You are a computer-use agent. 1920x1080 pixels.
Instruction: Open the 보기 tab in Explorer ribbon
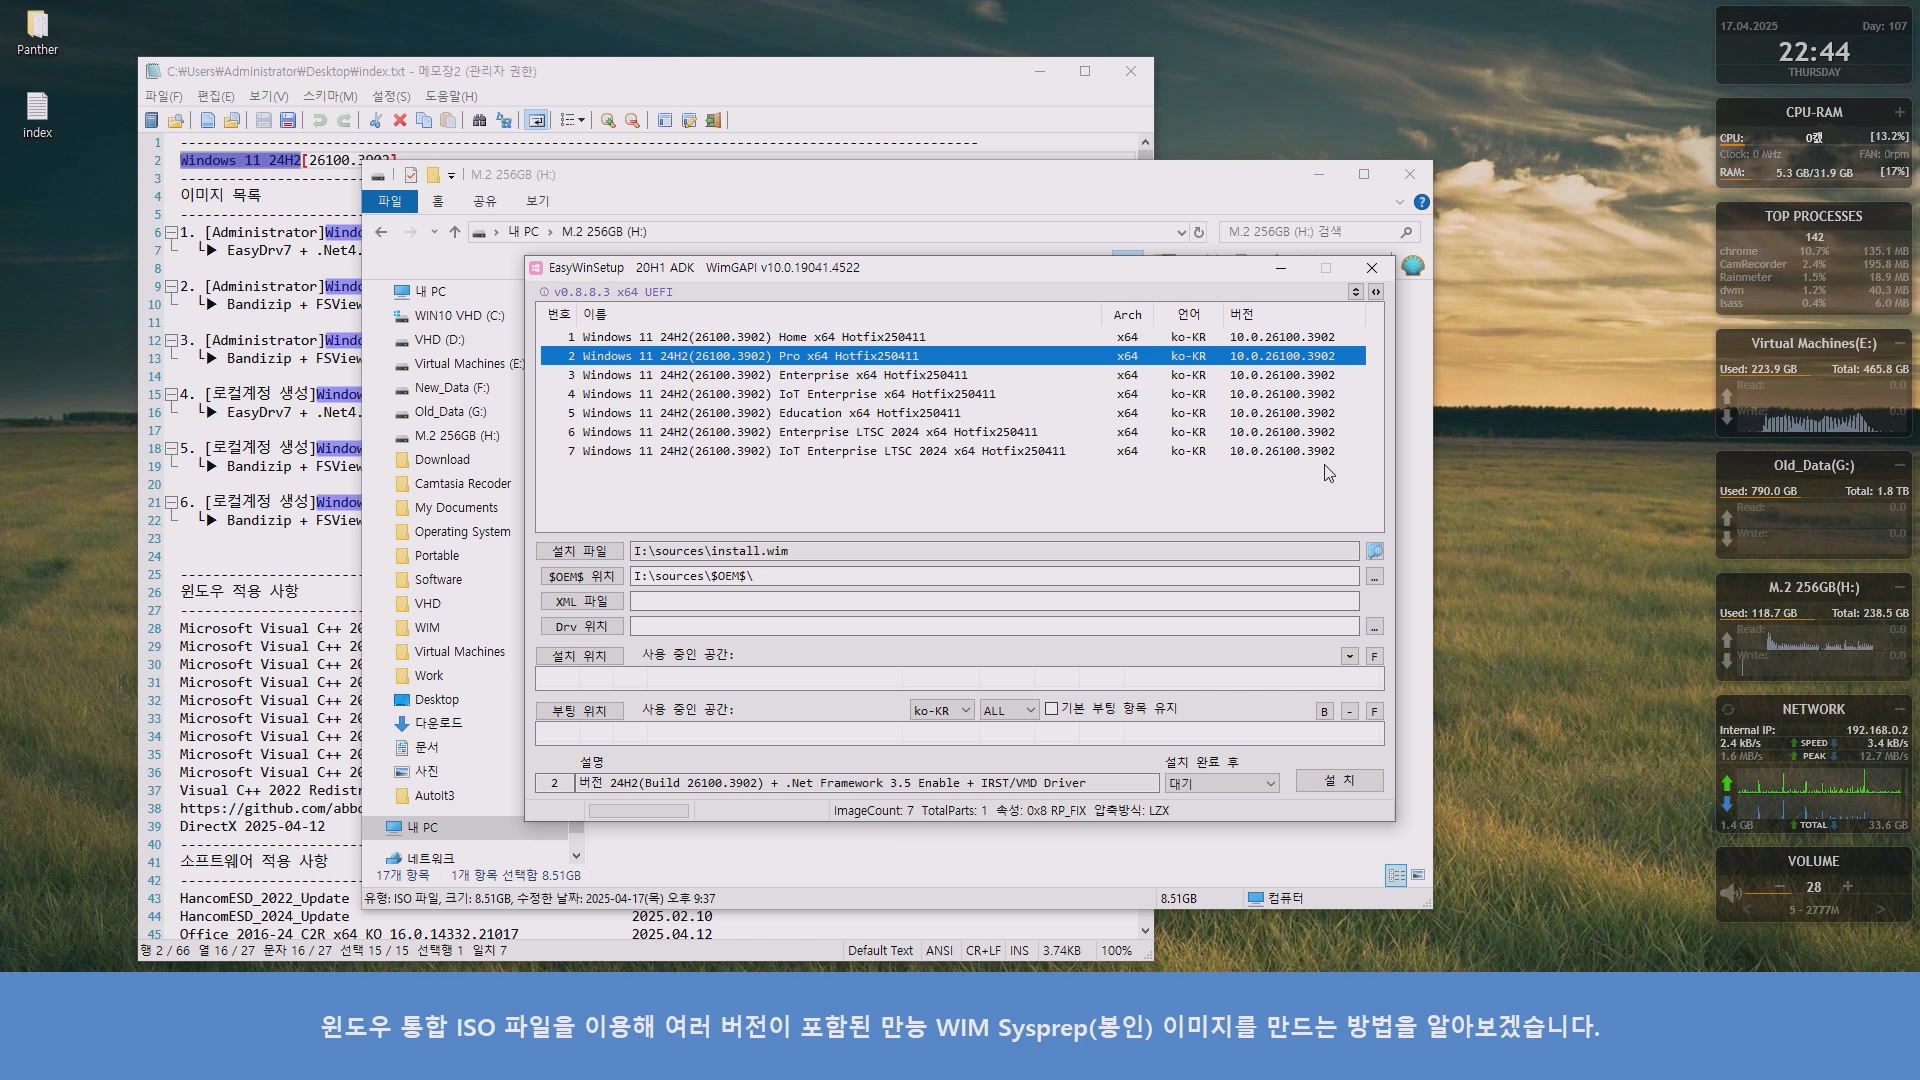[538, 201]
